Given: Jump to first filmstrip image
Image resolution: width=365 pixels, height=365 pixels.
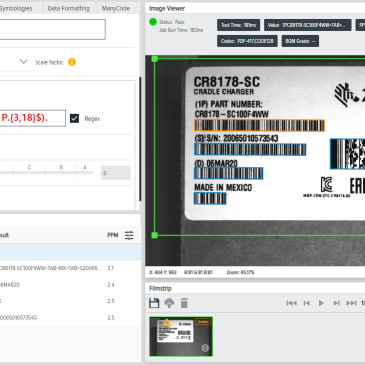Looking at the screenshot, I should (291, 303).
